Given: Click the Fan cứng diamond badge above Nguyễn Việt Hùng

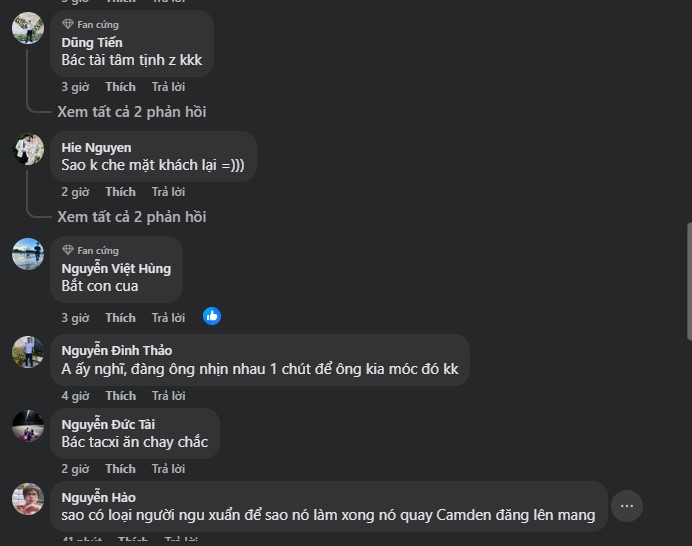Looking at the screenshot, I should click(x=68, y=250).
